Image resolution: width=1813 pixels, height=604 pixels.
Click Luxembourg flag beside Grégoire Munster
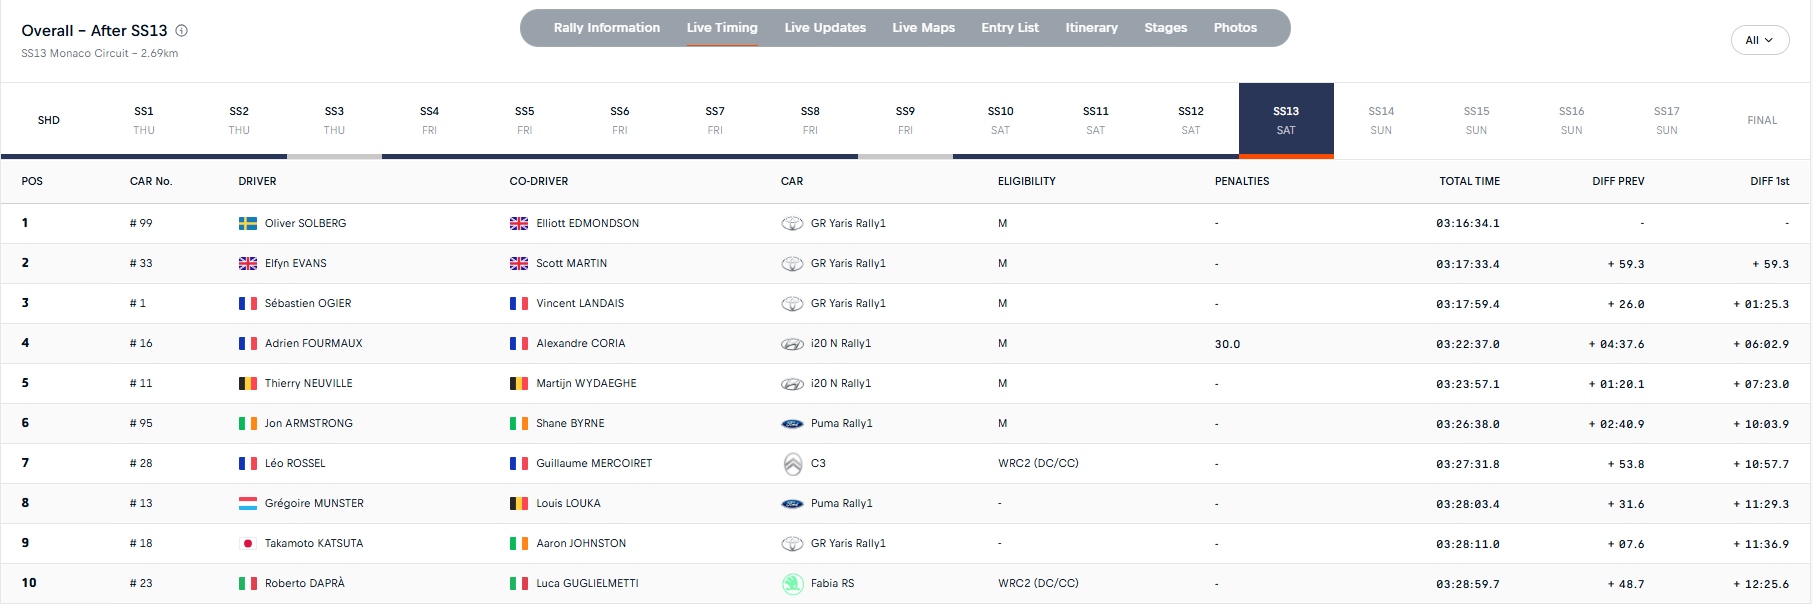point(248,504)
